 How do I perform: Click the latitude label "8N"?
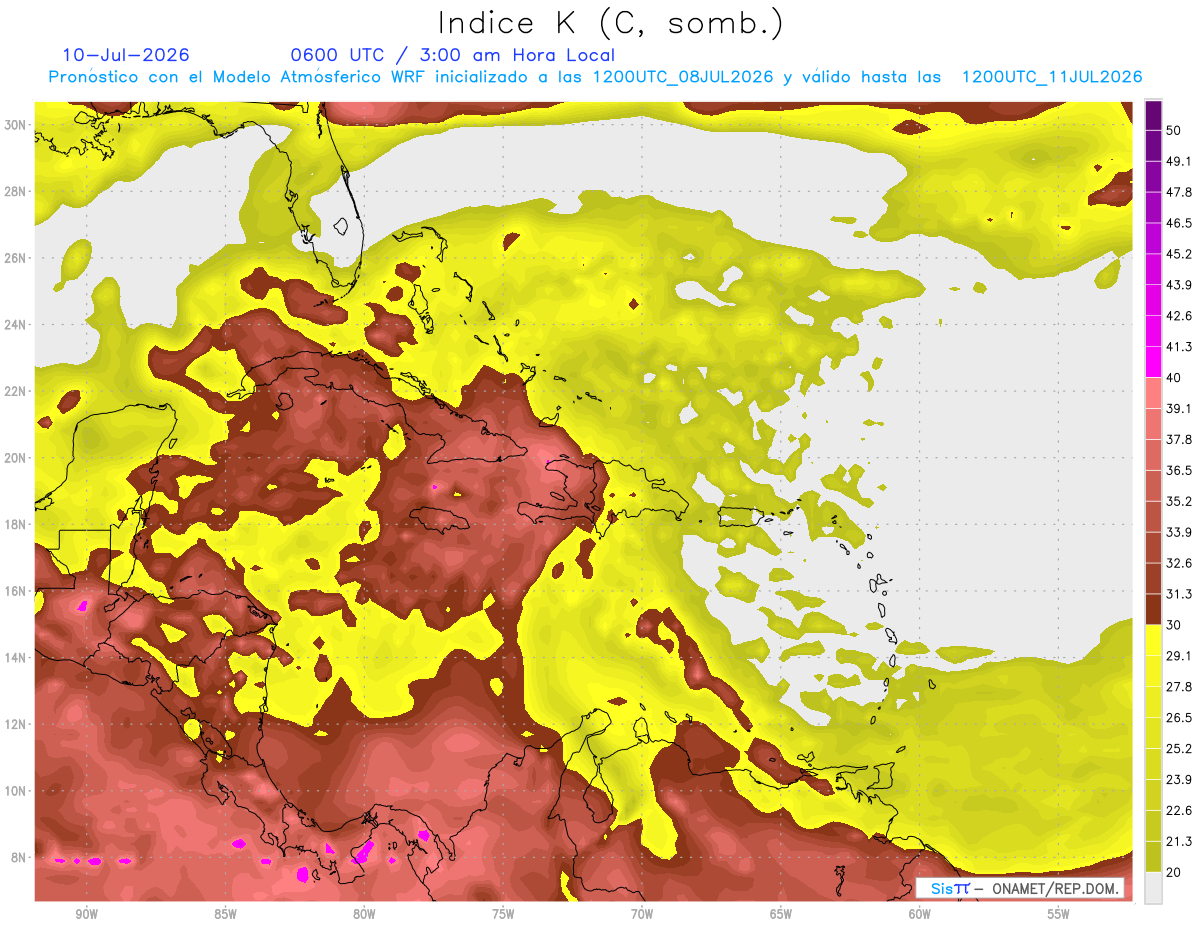click(18, 858)
